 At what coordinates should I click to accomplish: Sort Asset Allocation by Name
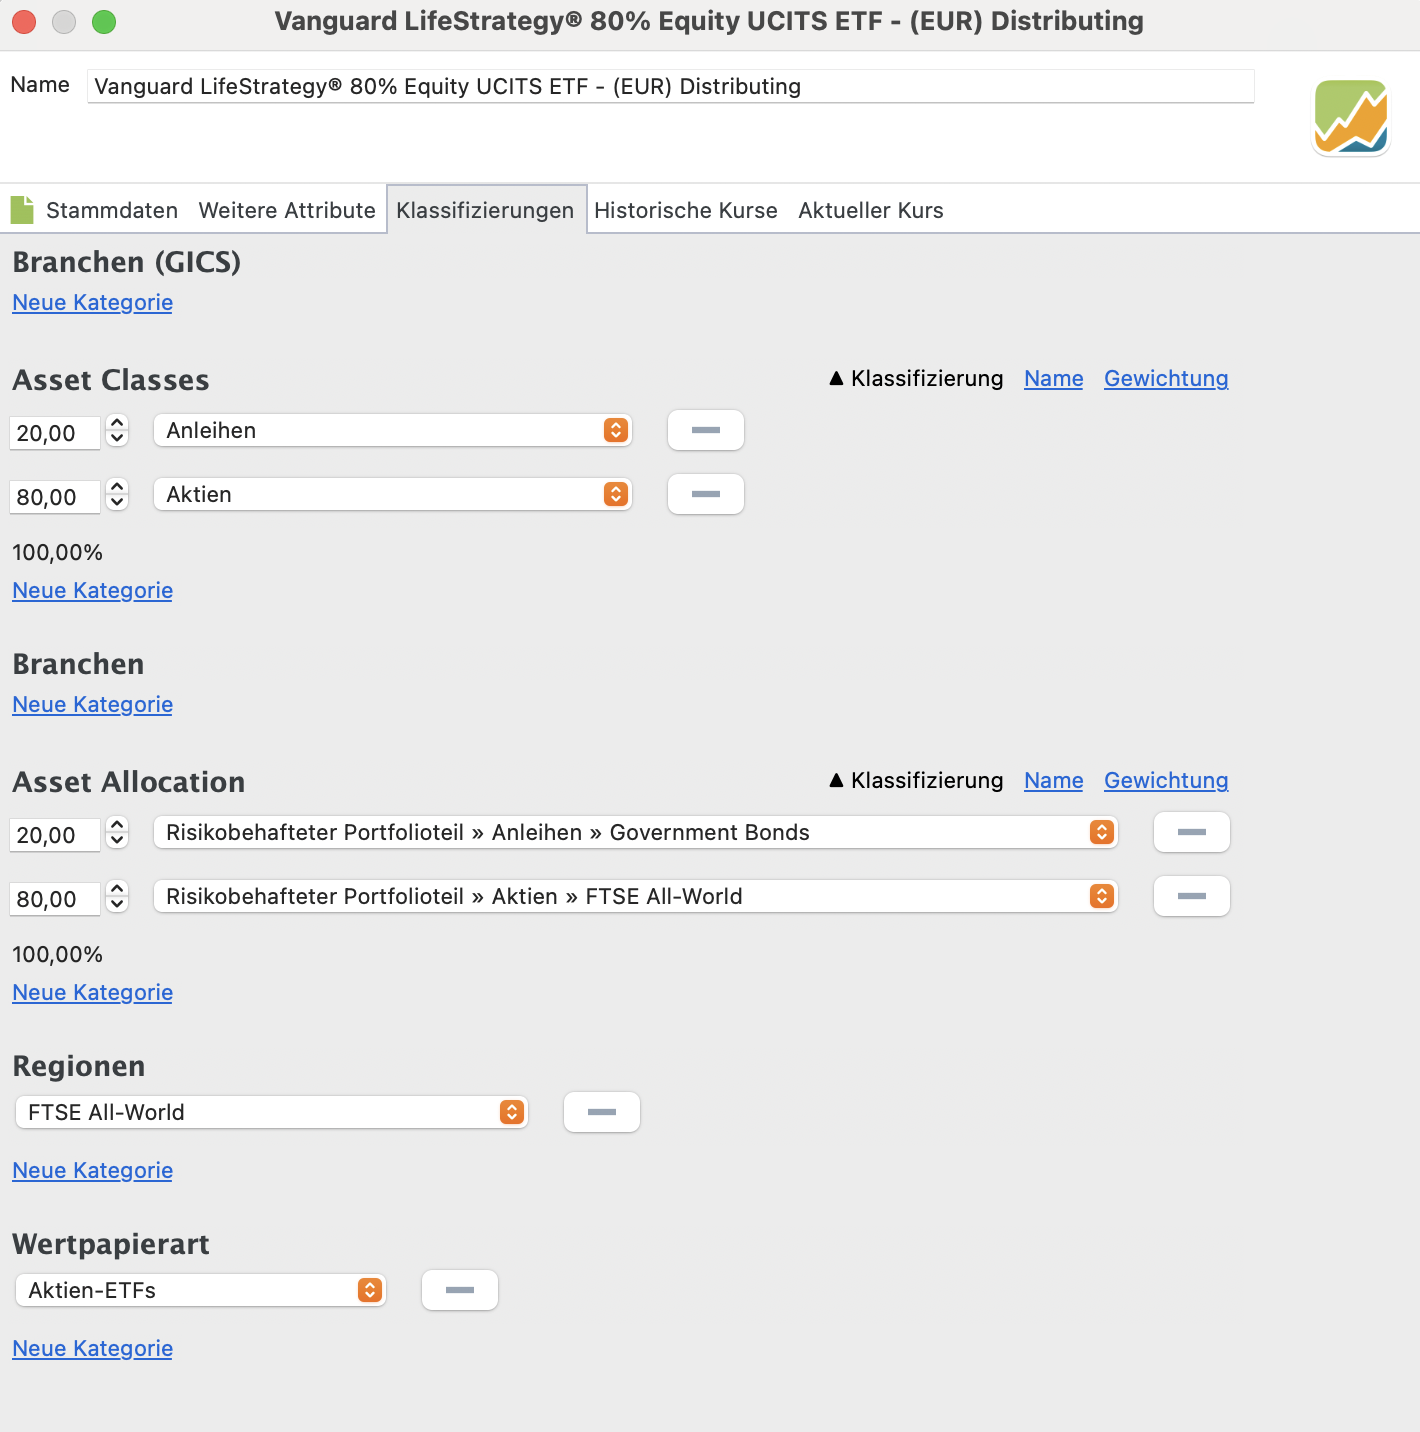[x=1053, y=781]
